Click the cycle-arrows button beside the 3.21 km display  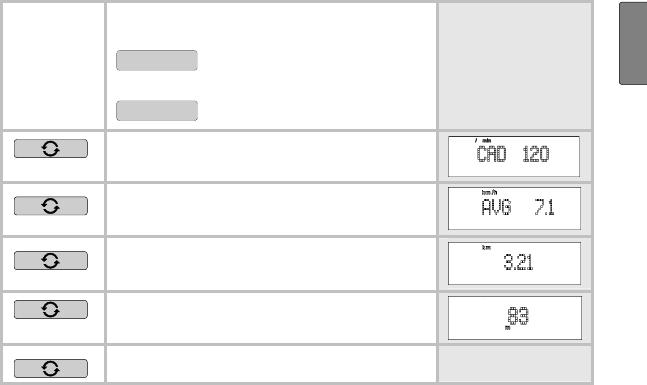click(51, 261)
